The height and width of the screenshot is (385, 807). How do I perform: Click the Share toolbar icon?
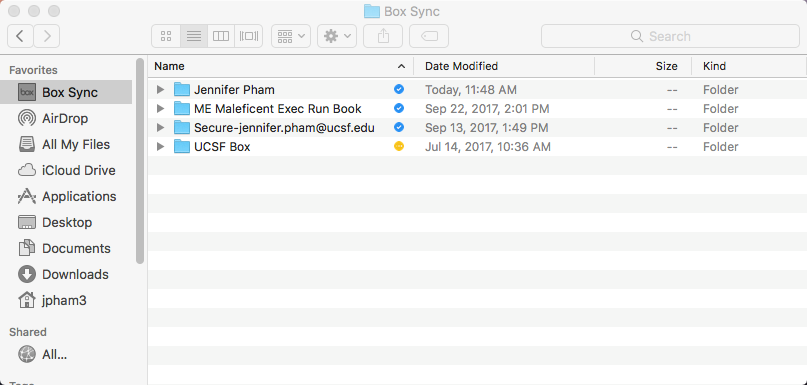pos(383,36)
